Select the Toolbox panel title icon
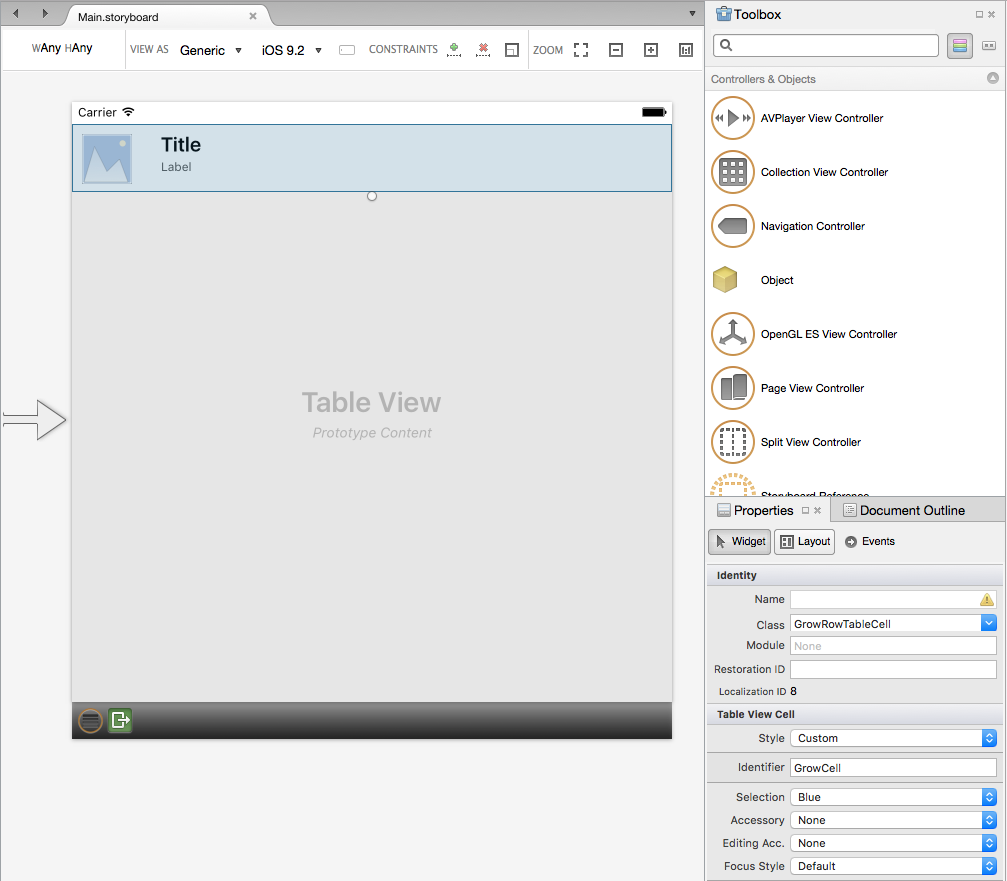The height and width of the screenshot is (881, 1007). pos(724,13)
